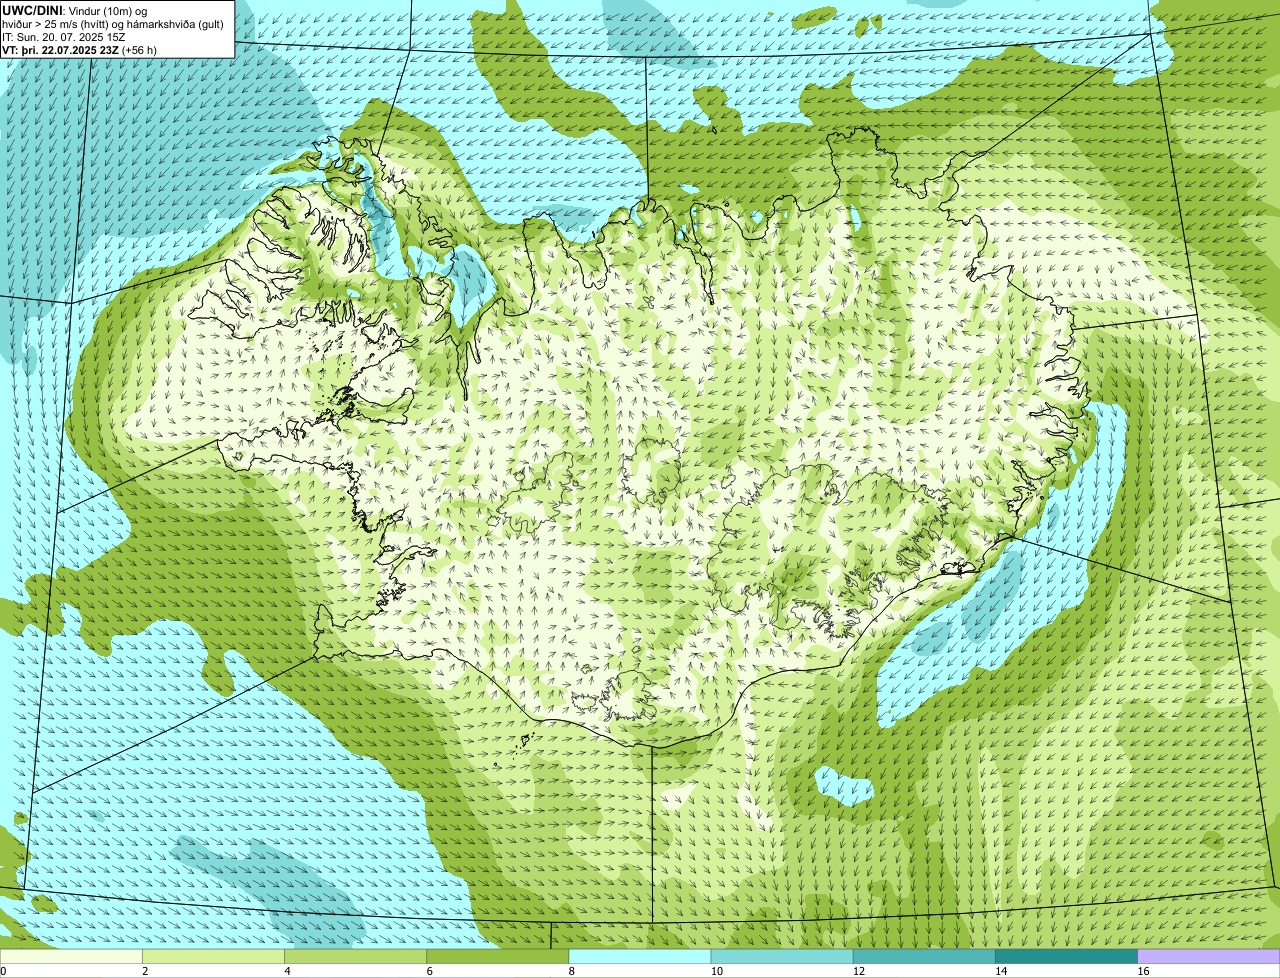Click the 'IT: Sun. 20. 07. 2025 15Z' line
This screenshot has width=1280, height=978.
[63, 37]
